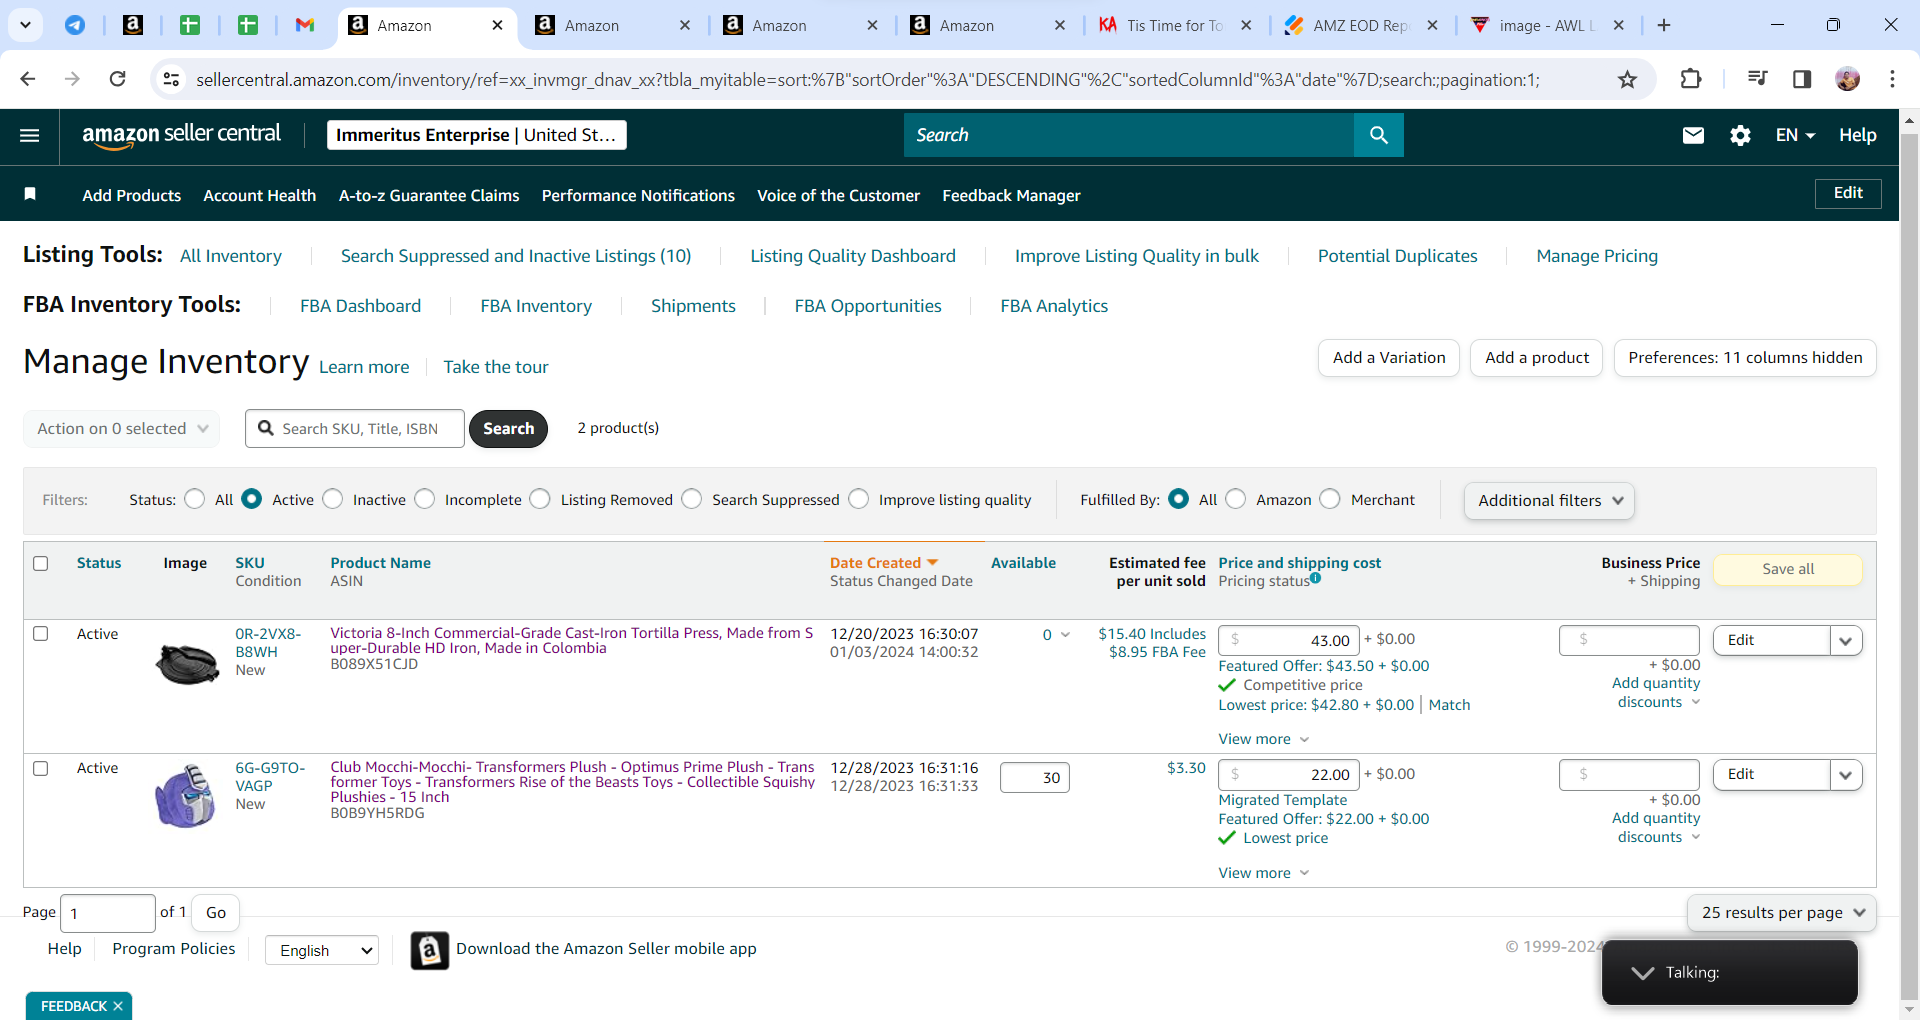Open Listing Quality Dashboard link
The height and width of the screenshot is (1020, 1920).
tap(853, 256)
